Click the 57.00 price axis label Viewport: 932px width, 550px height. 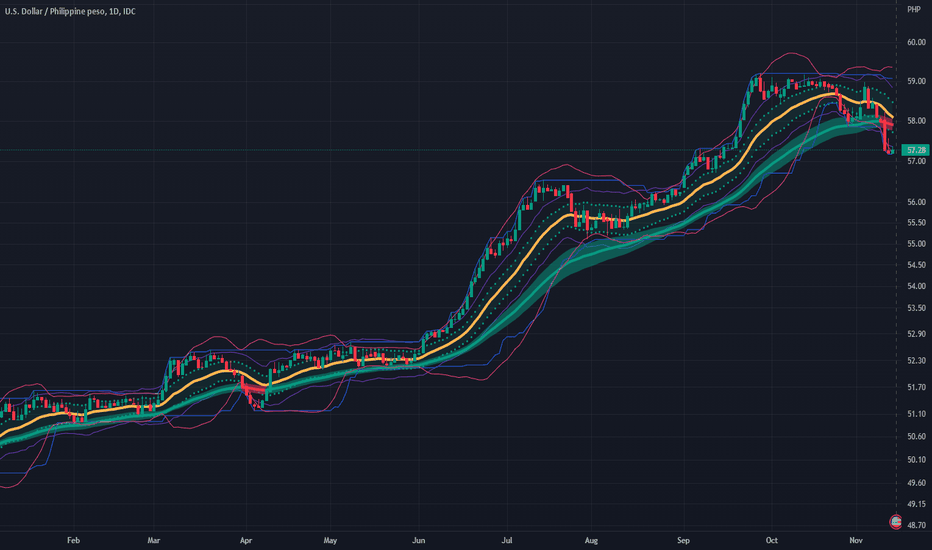point(916,161)
